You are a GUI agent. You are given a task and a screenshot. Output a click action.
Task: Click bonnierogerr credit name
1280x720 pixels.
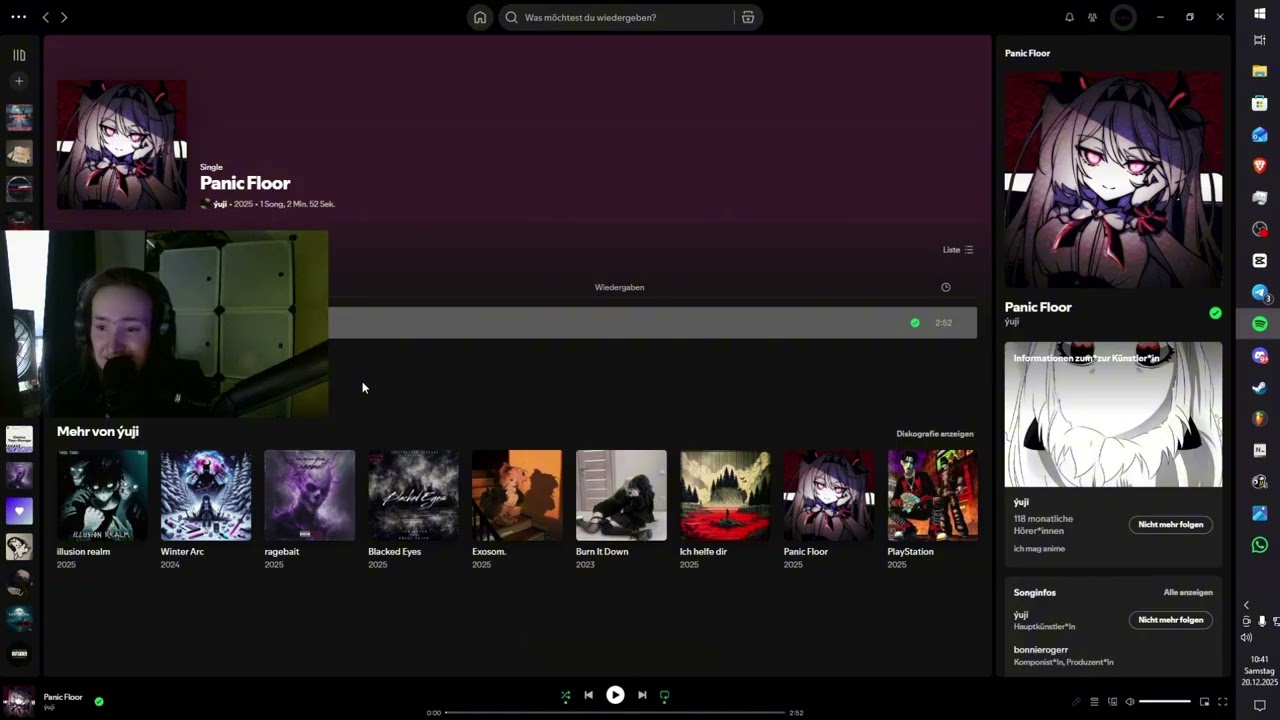[x=1041, y=650]
